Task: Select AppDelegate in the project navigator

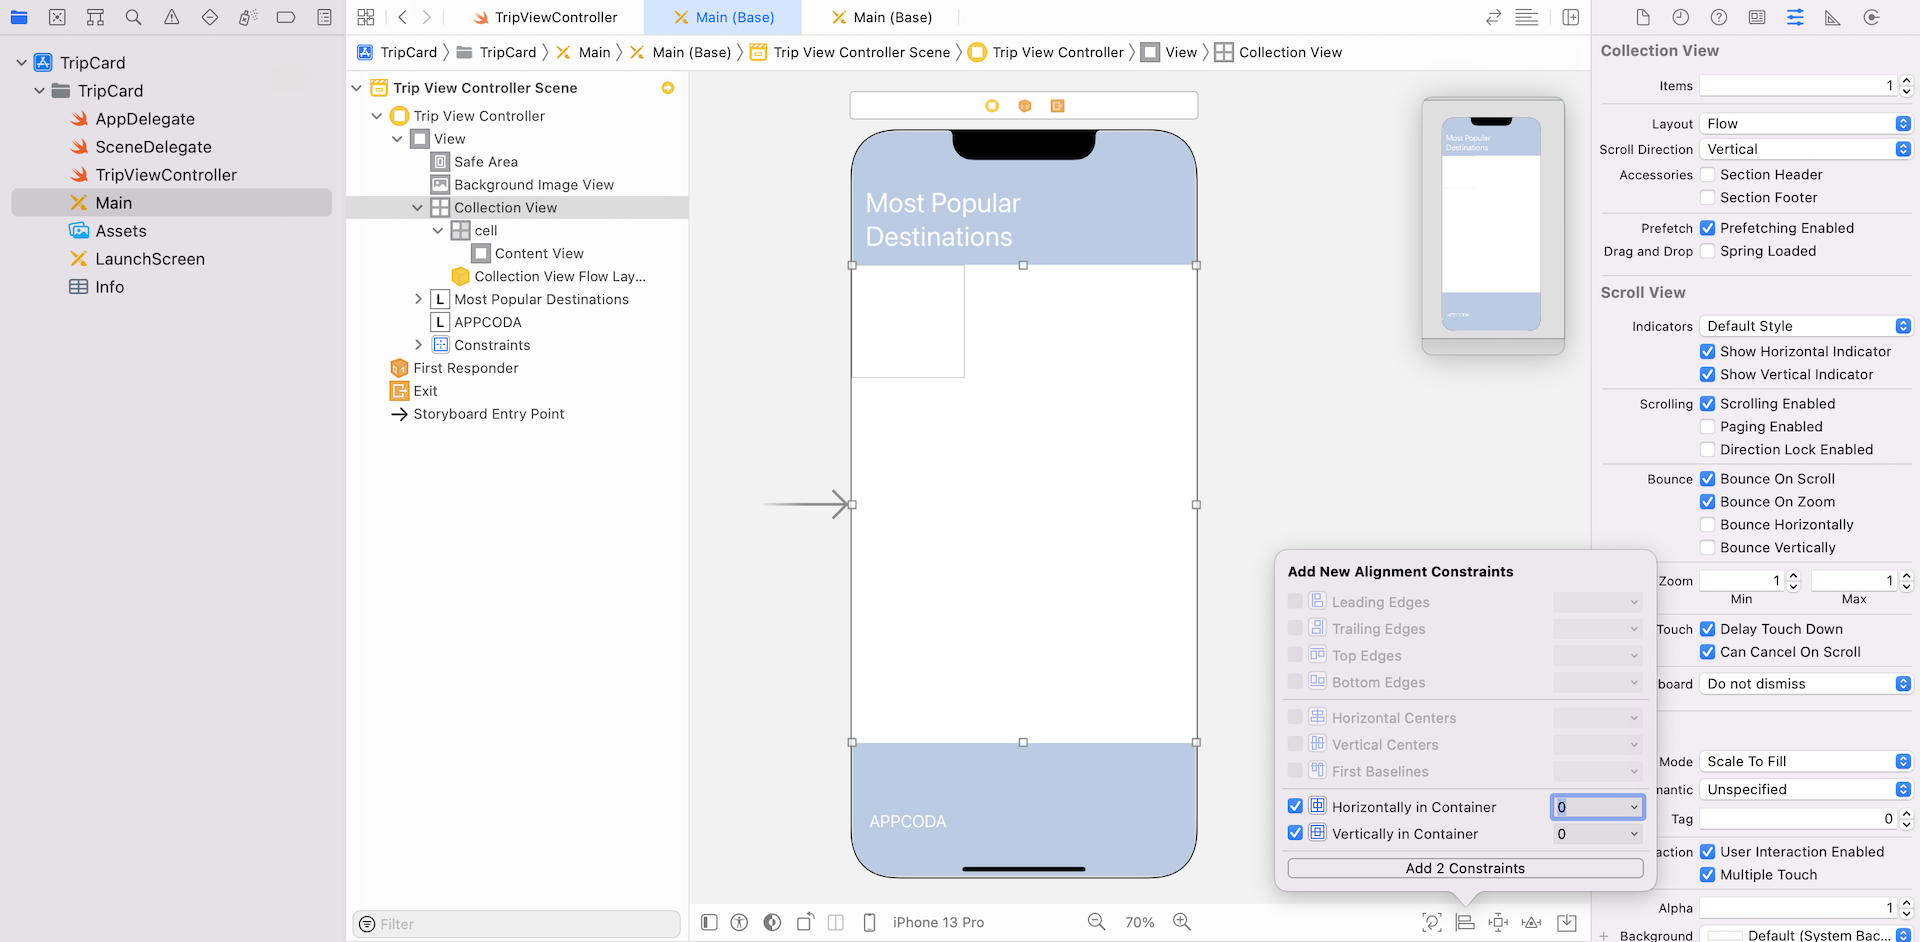Action: tap(145, 119)
